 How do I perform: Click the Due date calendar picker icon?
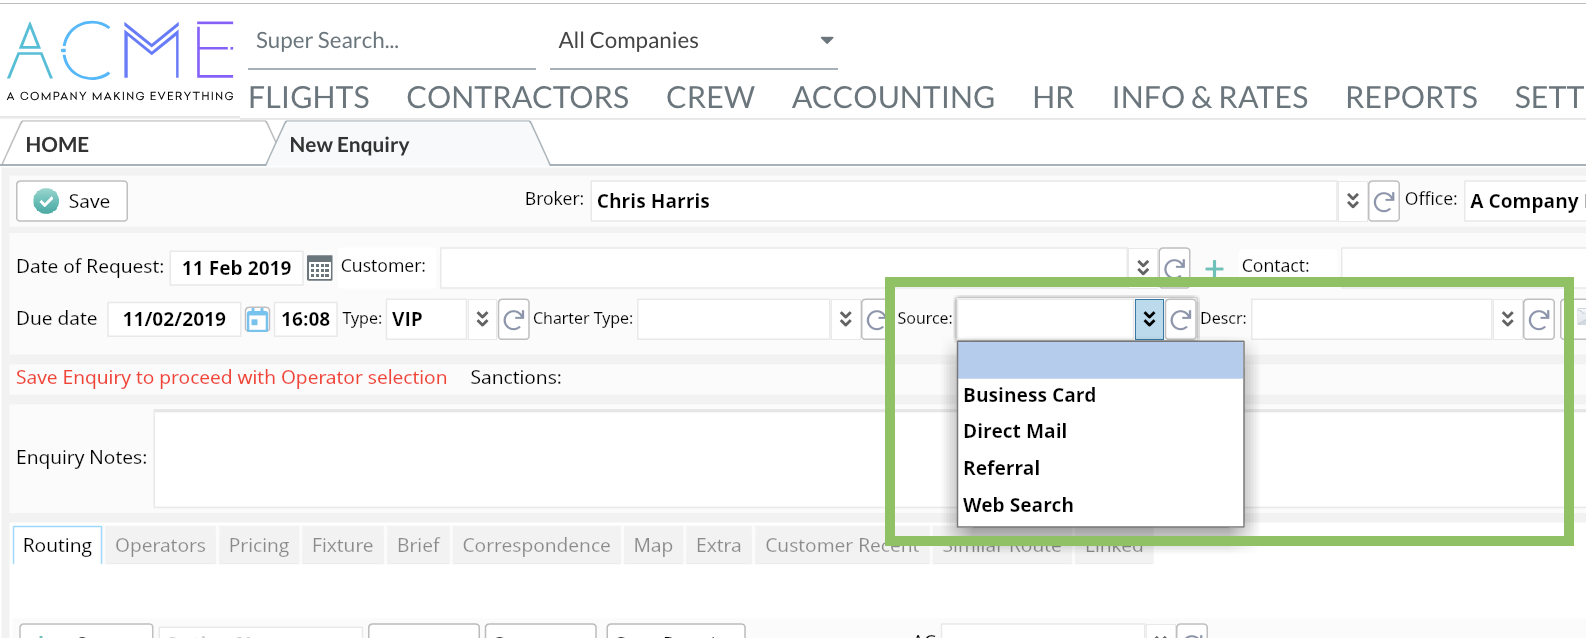(x=257, y=319)
